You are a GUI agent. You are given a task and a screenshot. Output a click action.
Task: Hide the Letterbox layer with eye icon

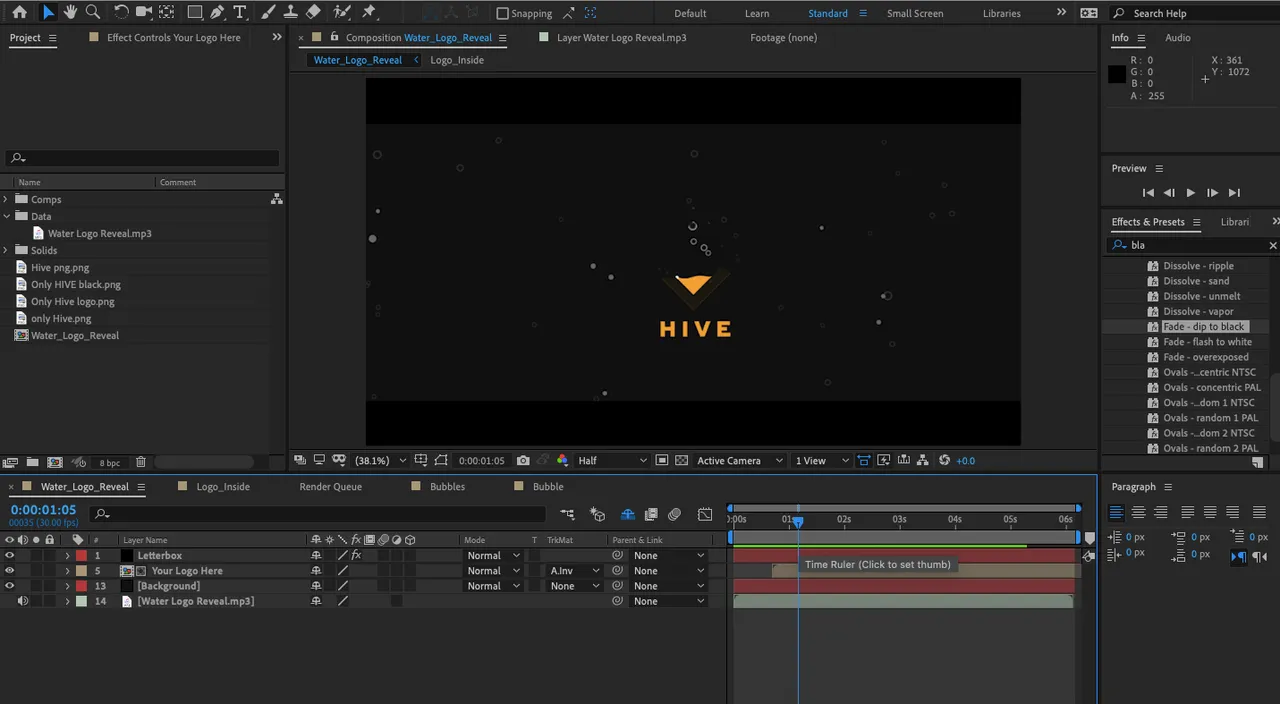tap(10, 556)
